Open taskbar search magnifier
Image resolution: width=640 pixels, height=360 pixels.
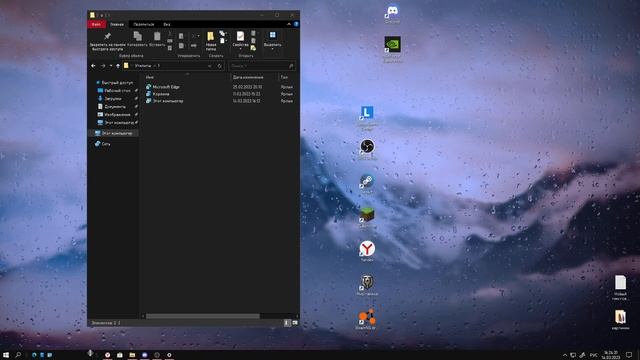point(18,355)
